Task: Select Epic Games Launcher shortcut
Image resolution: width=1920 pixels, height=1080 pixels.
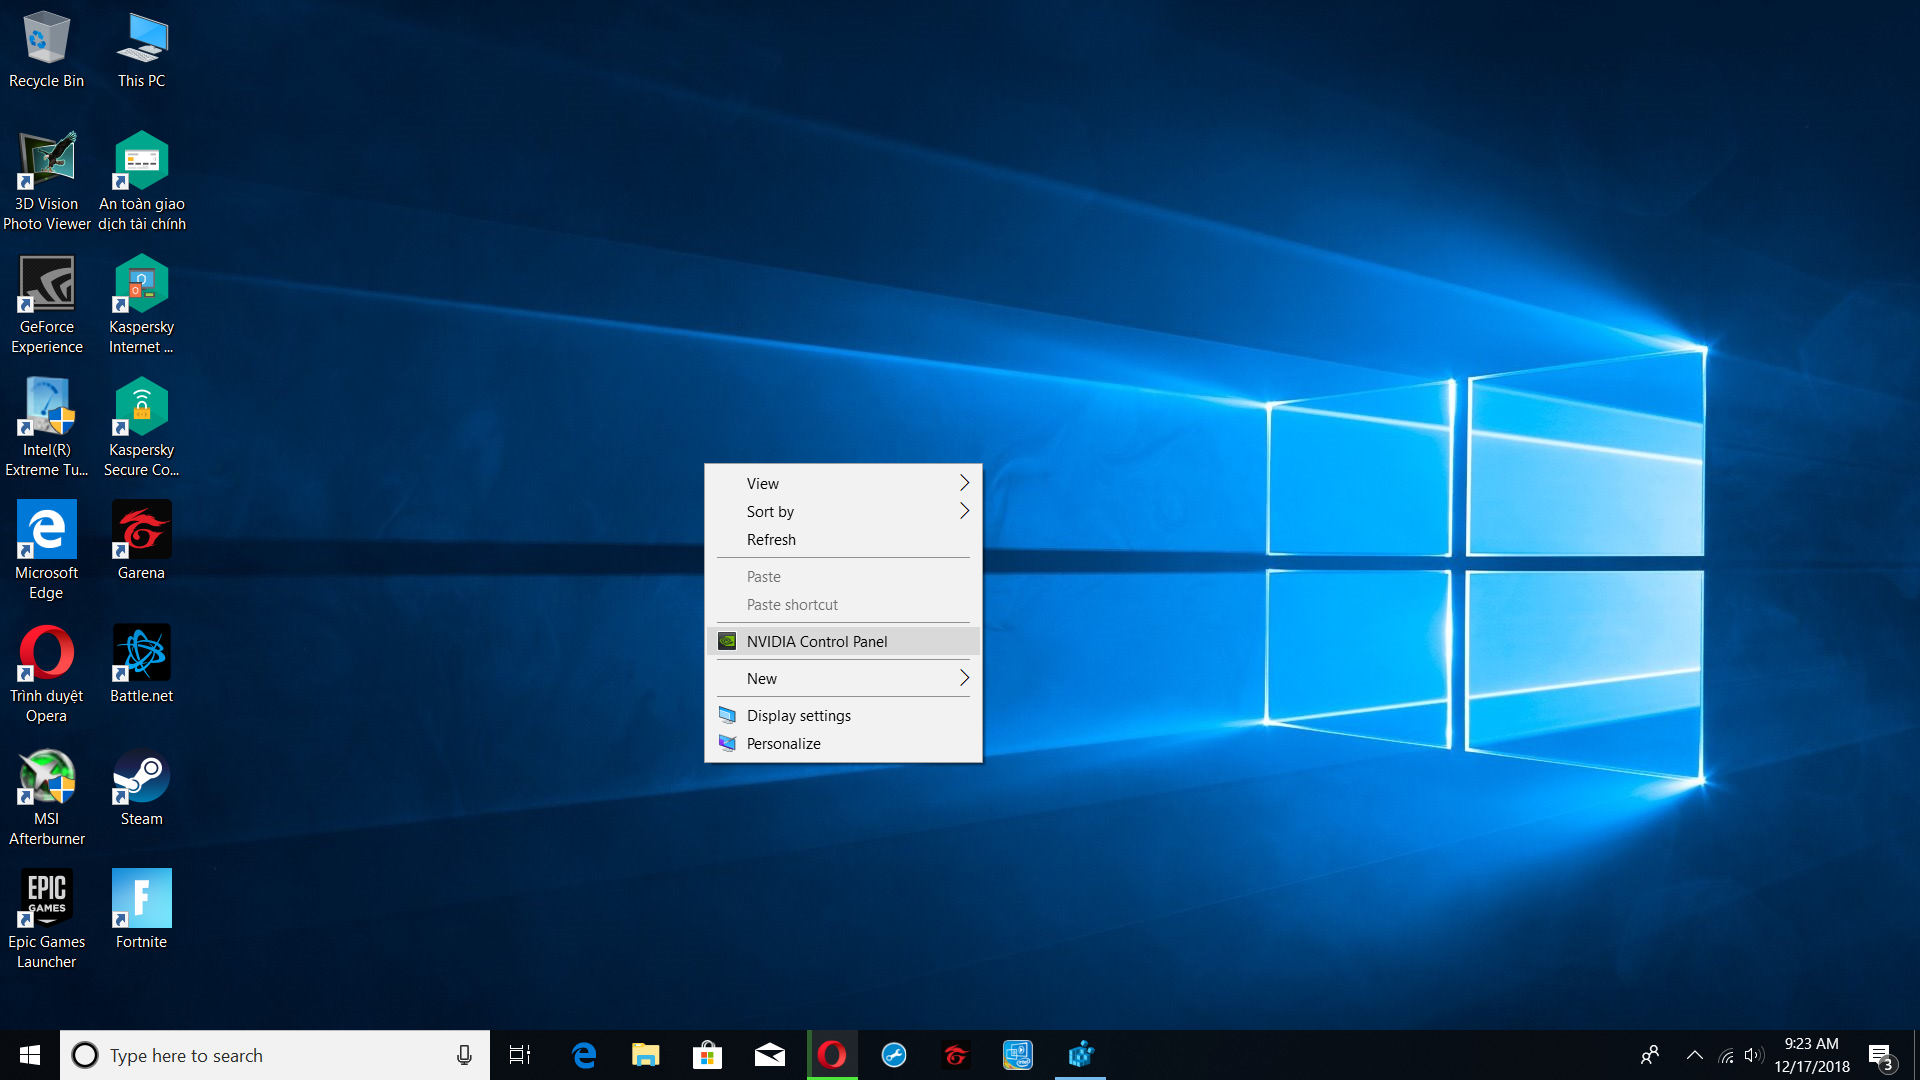Action: point(46,920)
